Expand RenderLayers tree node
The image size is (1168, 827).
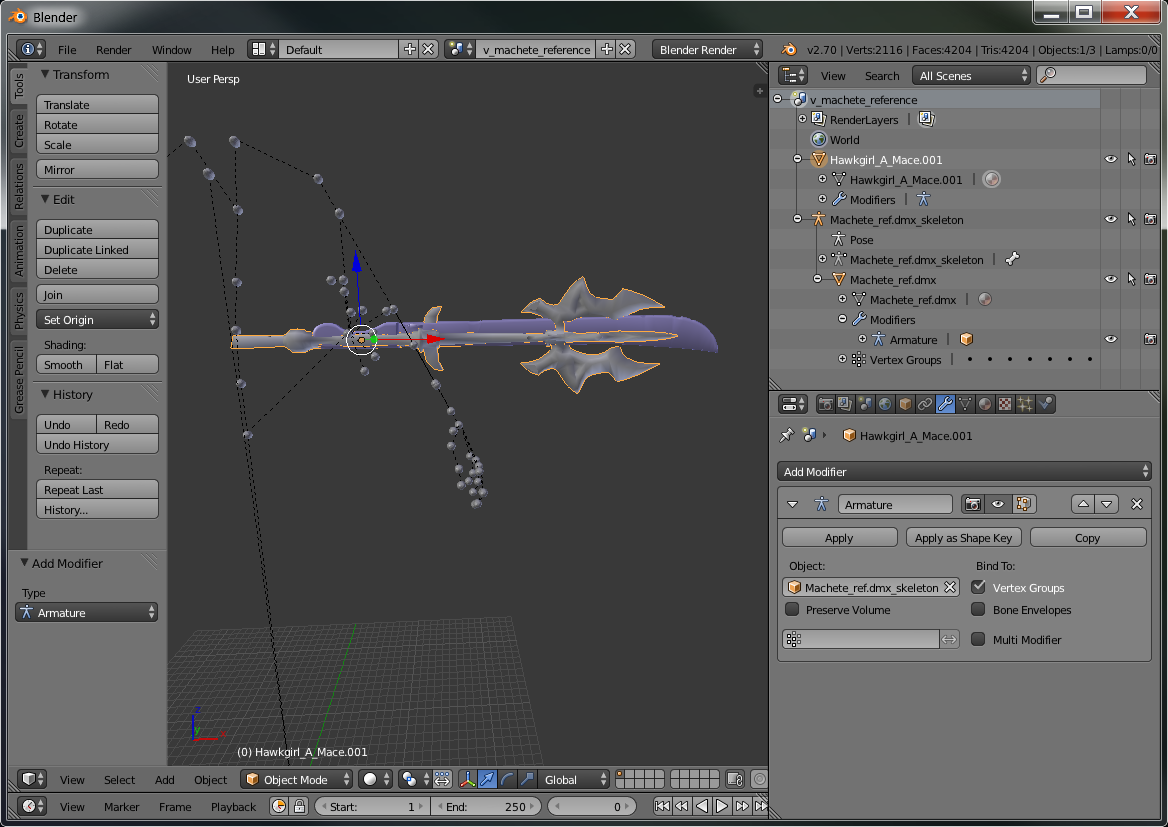802,118
